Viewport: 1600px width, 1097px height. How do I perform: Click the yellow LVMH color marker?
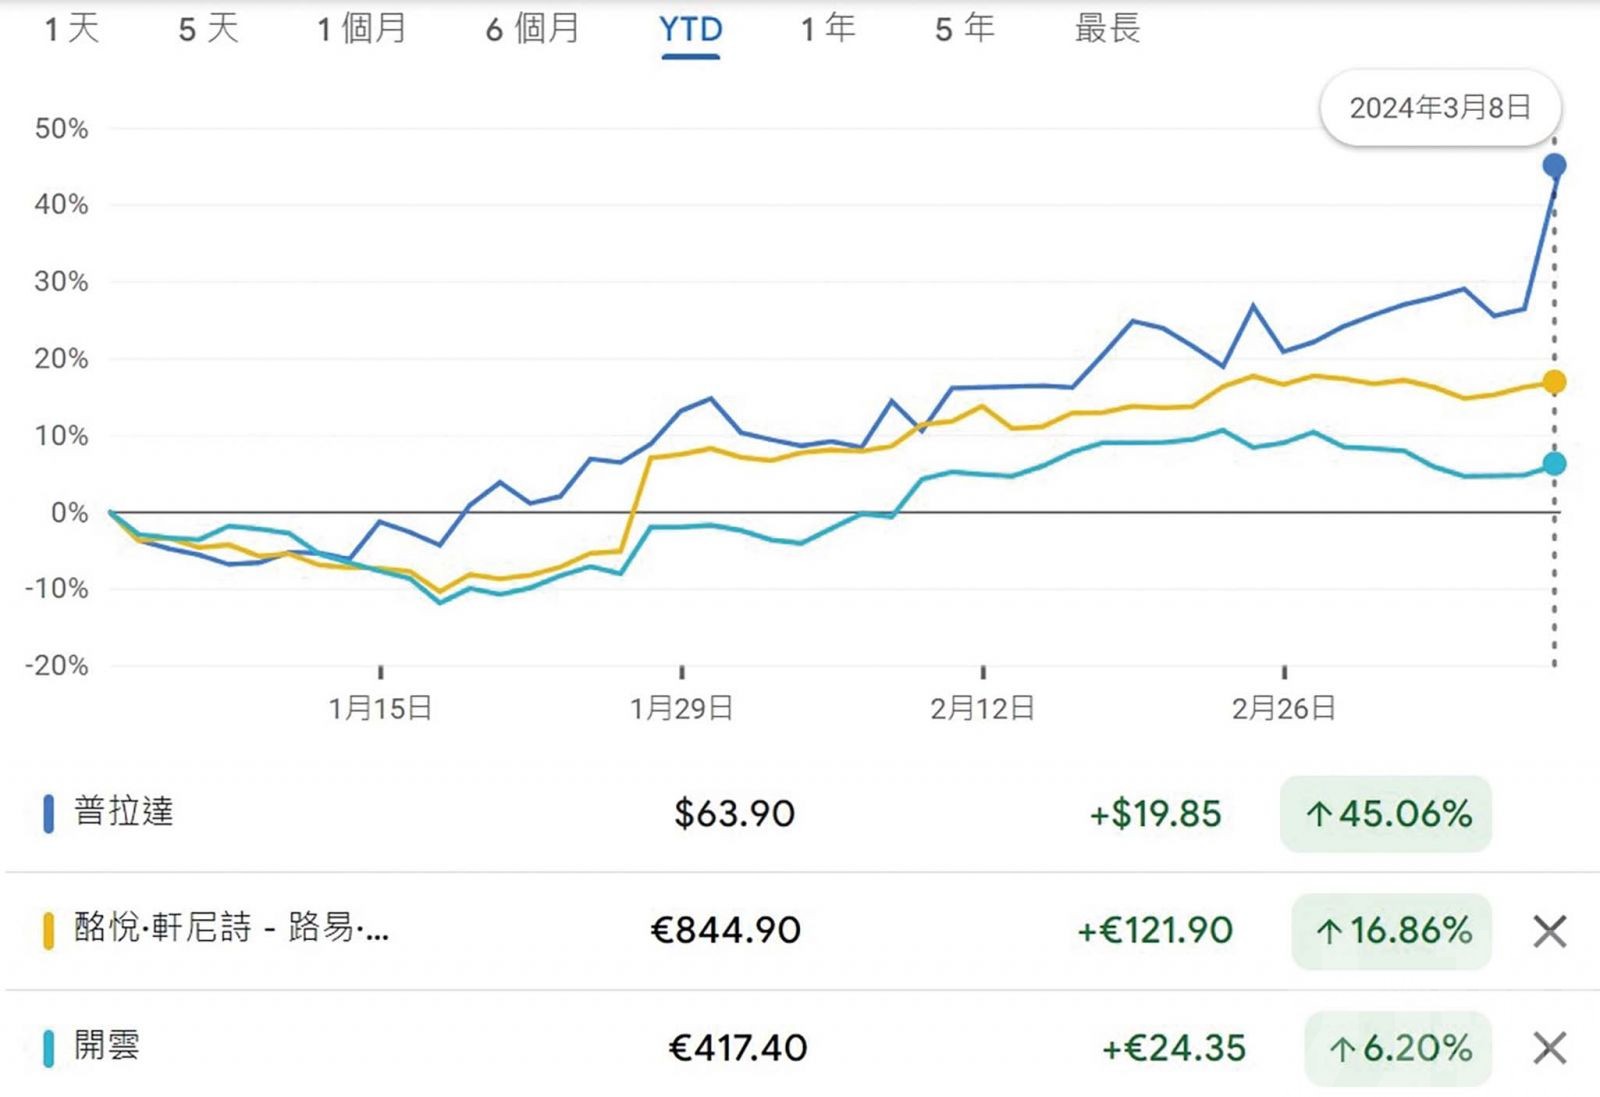(48, 930)
